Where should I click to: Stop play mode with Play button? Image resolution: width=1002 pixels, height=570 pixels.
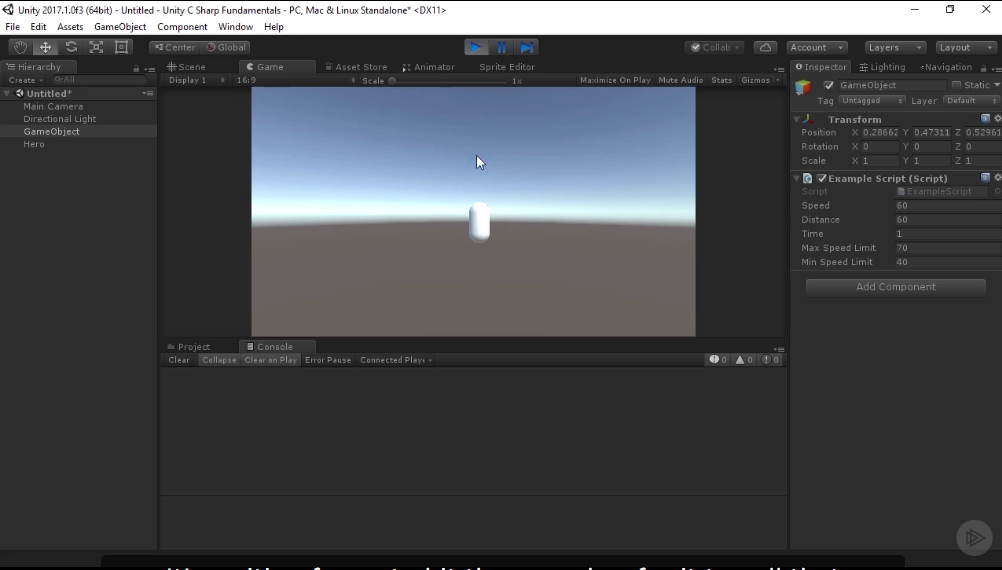click(x=475, y=47)
